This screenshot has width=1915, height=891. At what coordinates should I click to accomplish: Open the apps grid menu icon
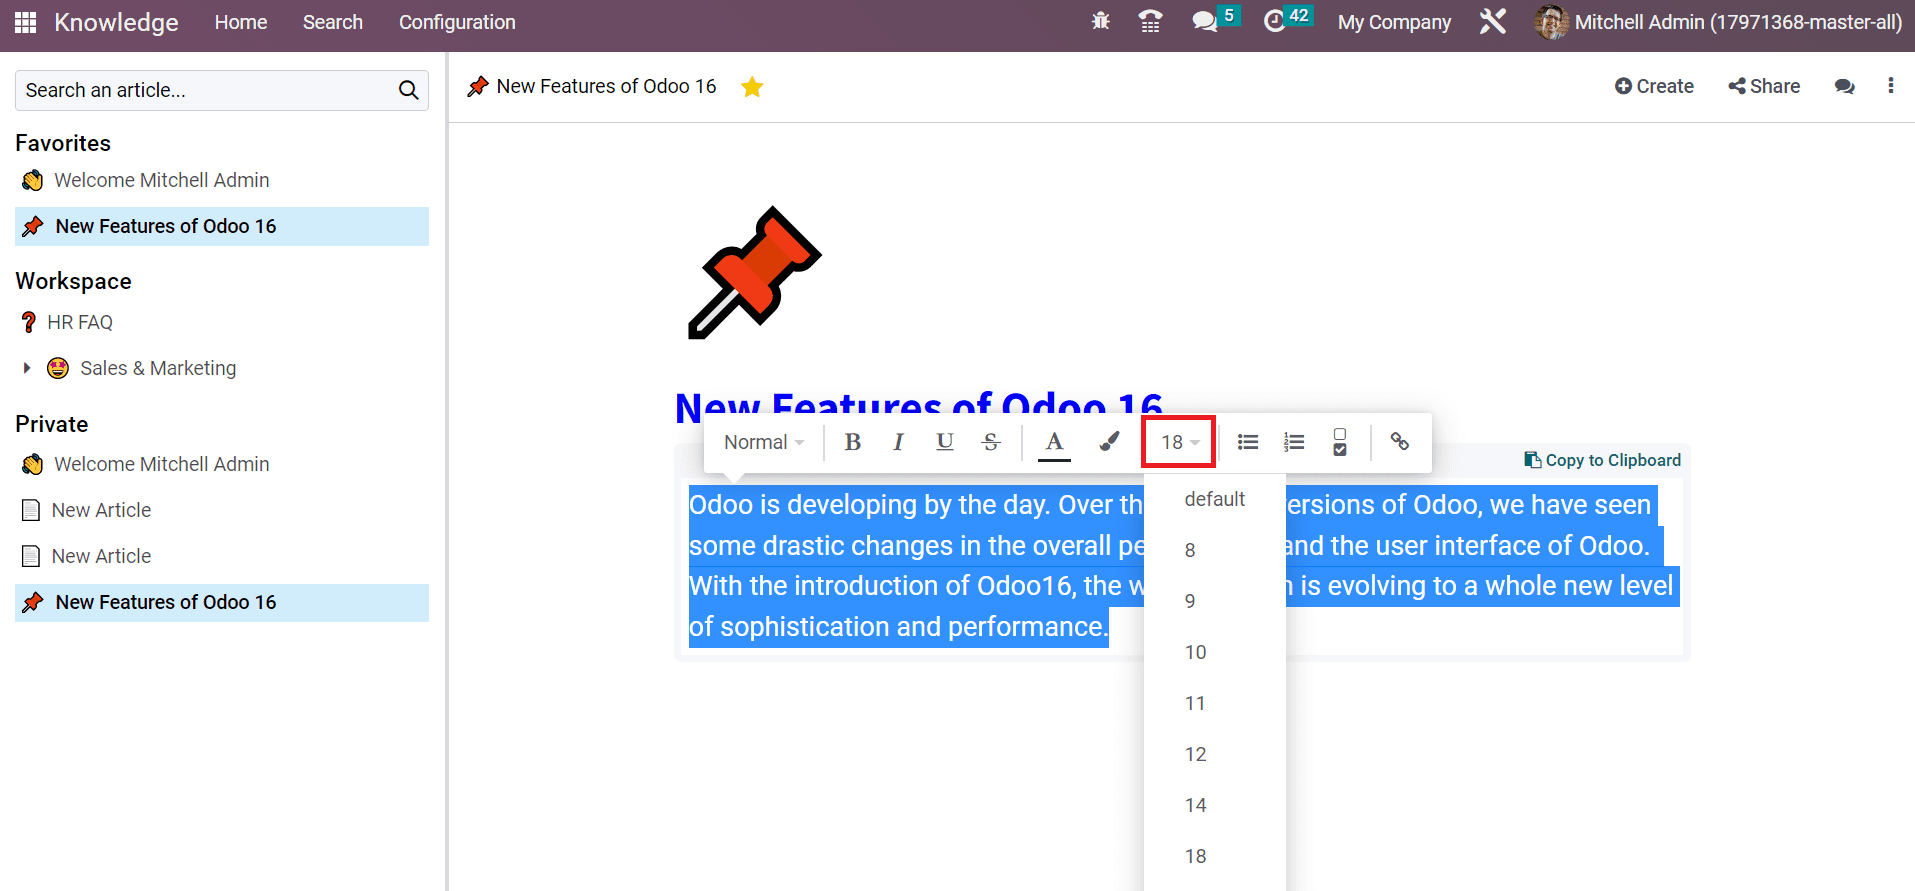pyautogui.click(x=25, y=22)
